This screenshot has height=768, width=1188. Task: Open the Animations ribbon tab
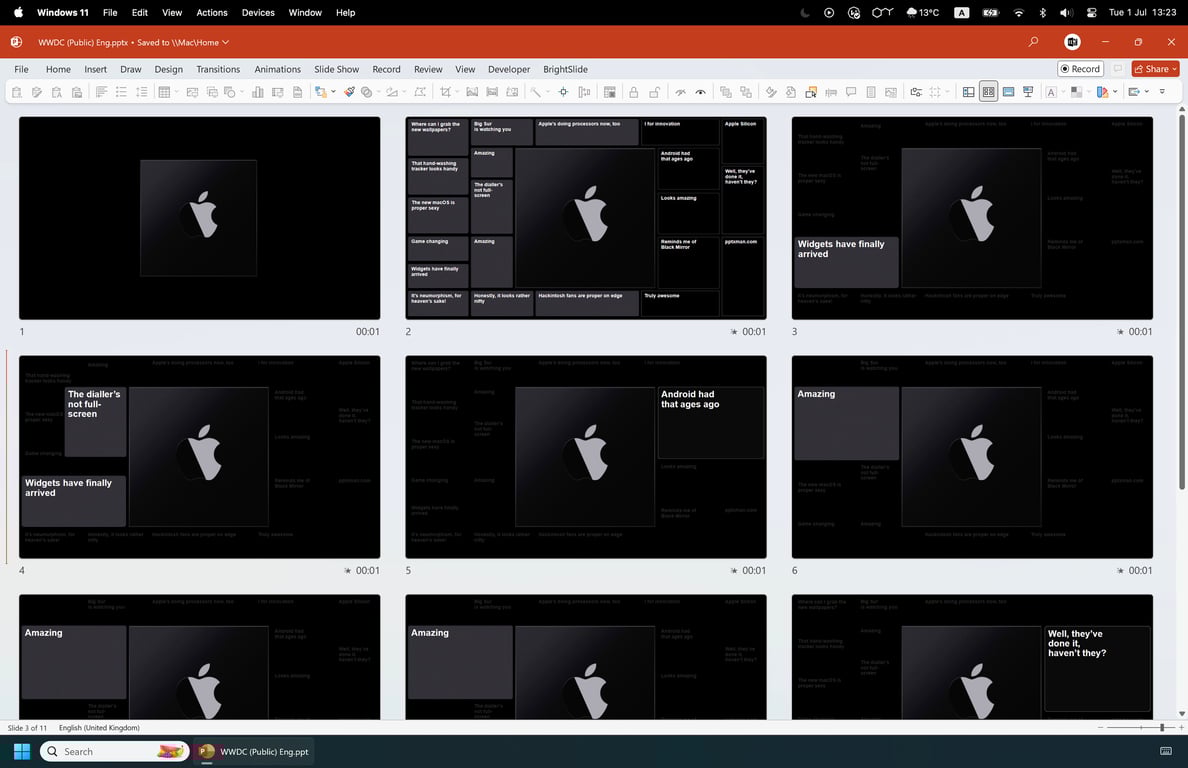277,69
